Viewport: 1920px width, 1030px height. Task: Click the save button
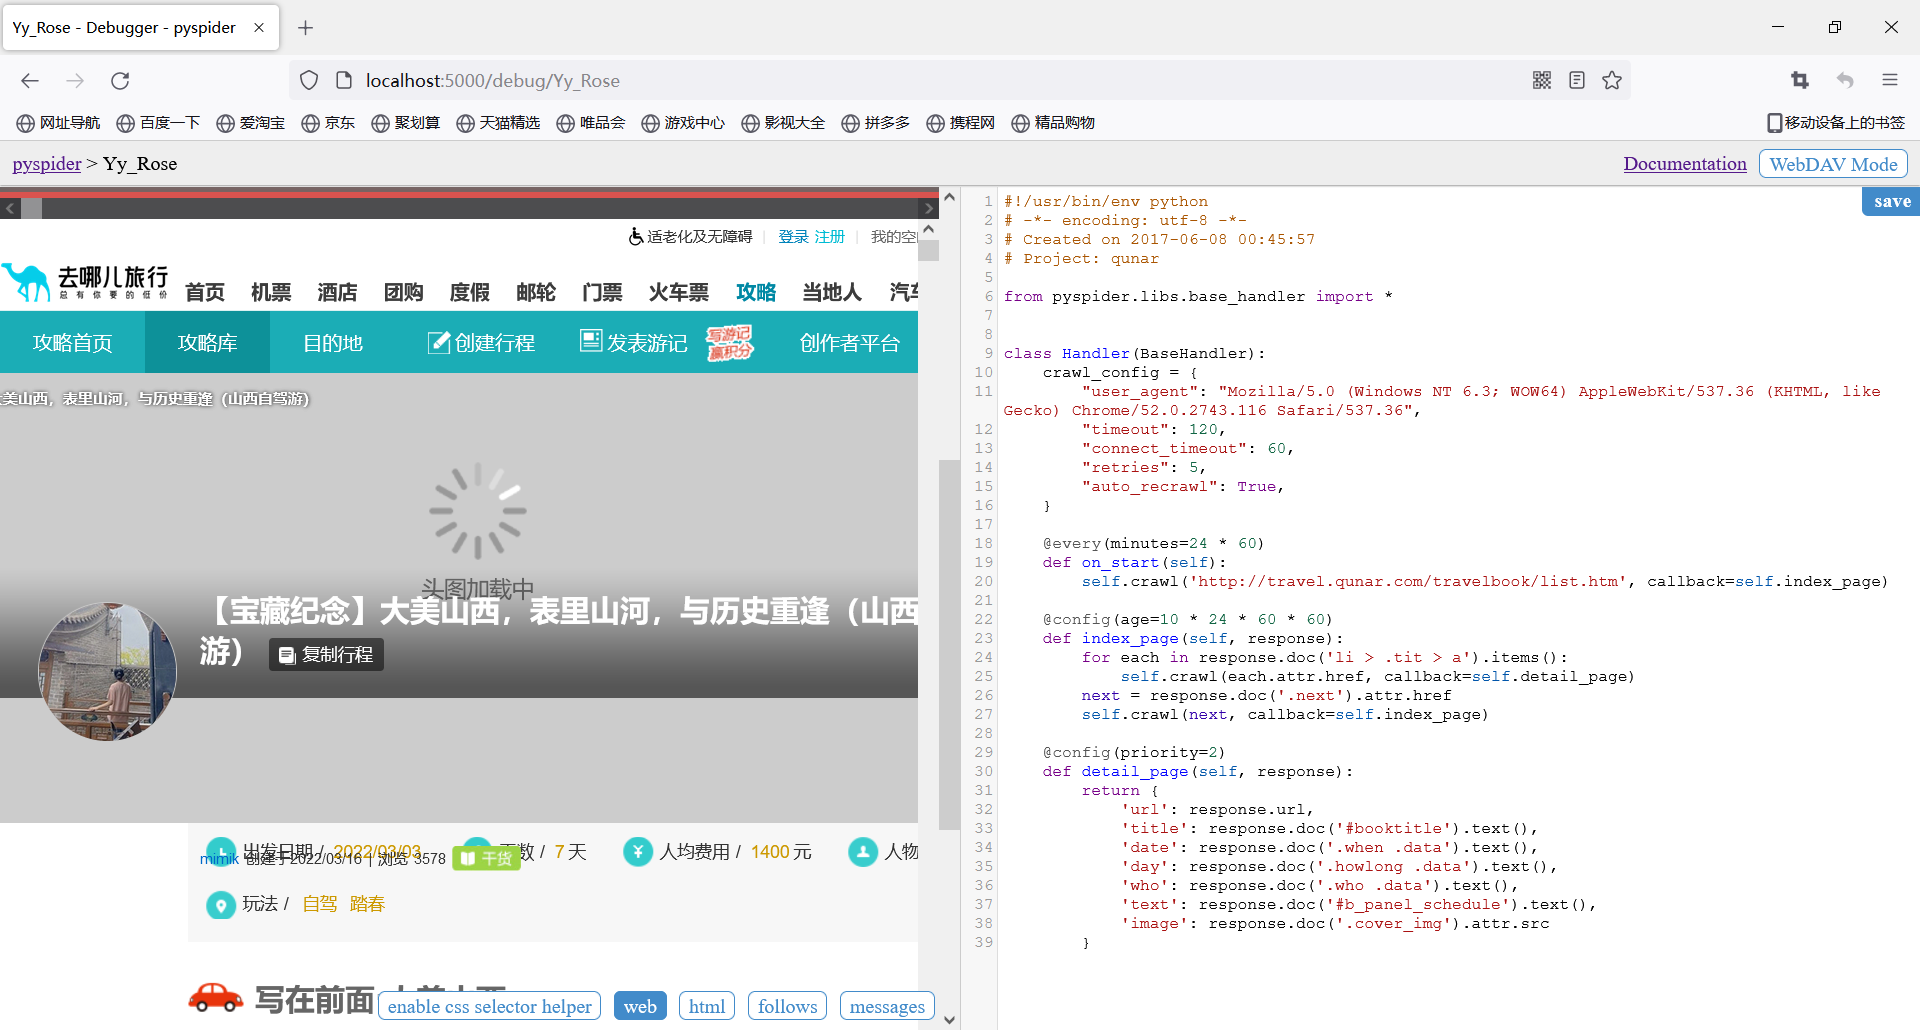tap(1890, 200)
